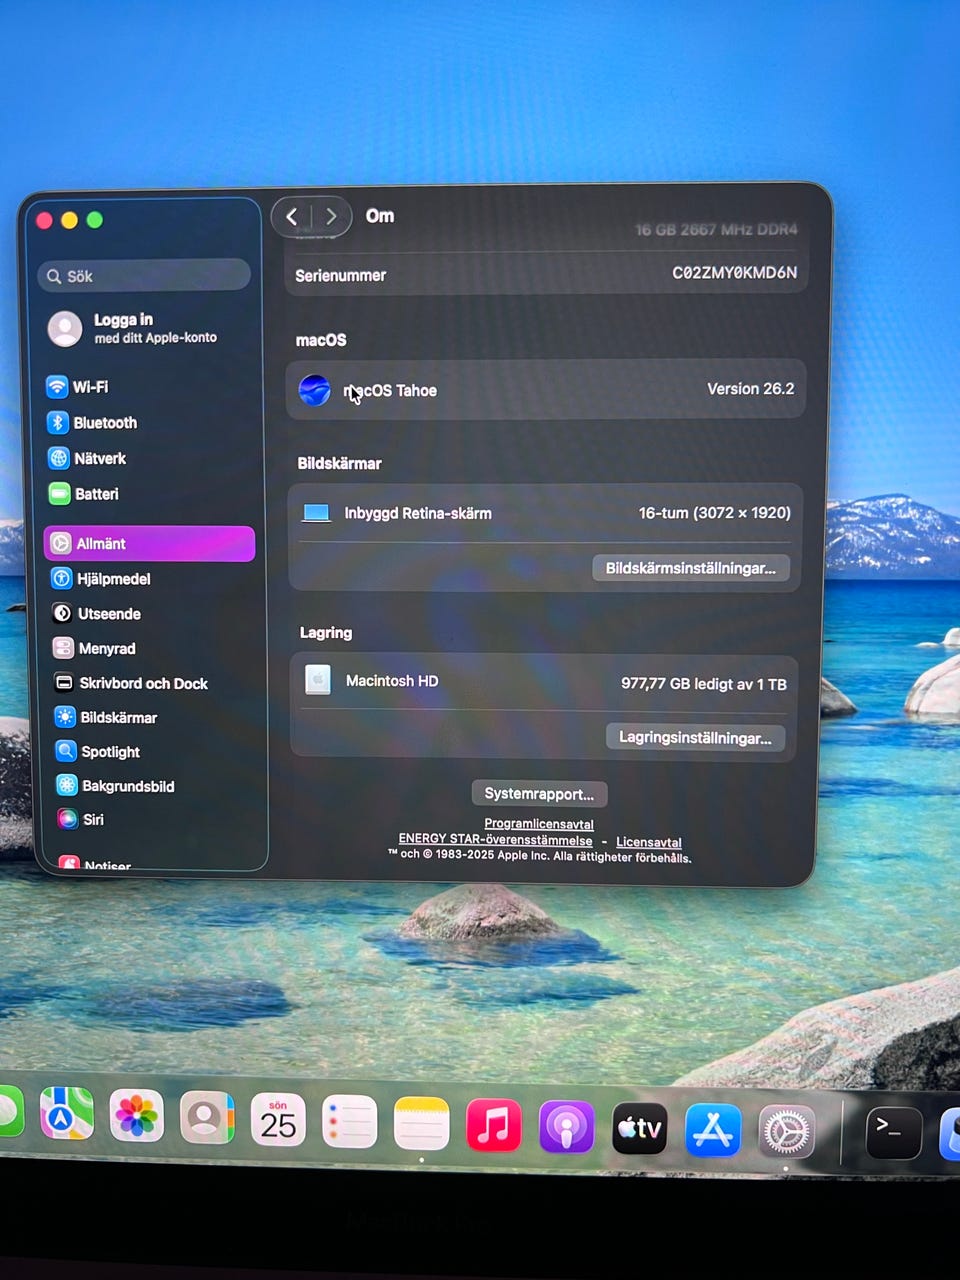Launch Music app from the Dock
Viewport: 960px width, 1280px height.
494,1125
